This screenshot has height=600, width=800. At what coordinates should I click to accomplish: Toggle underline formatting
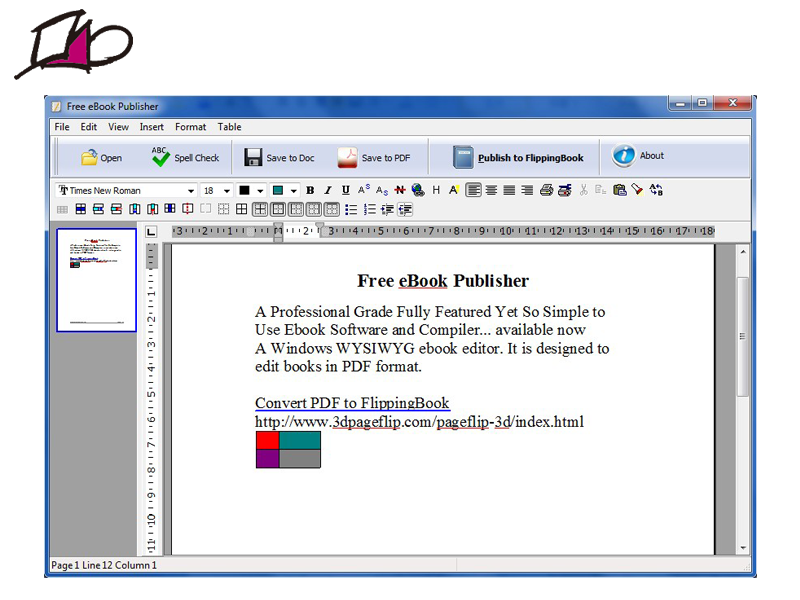tap(346, 190)
